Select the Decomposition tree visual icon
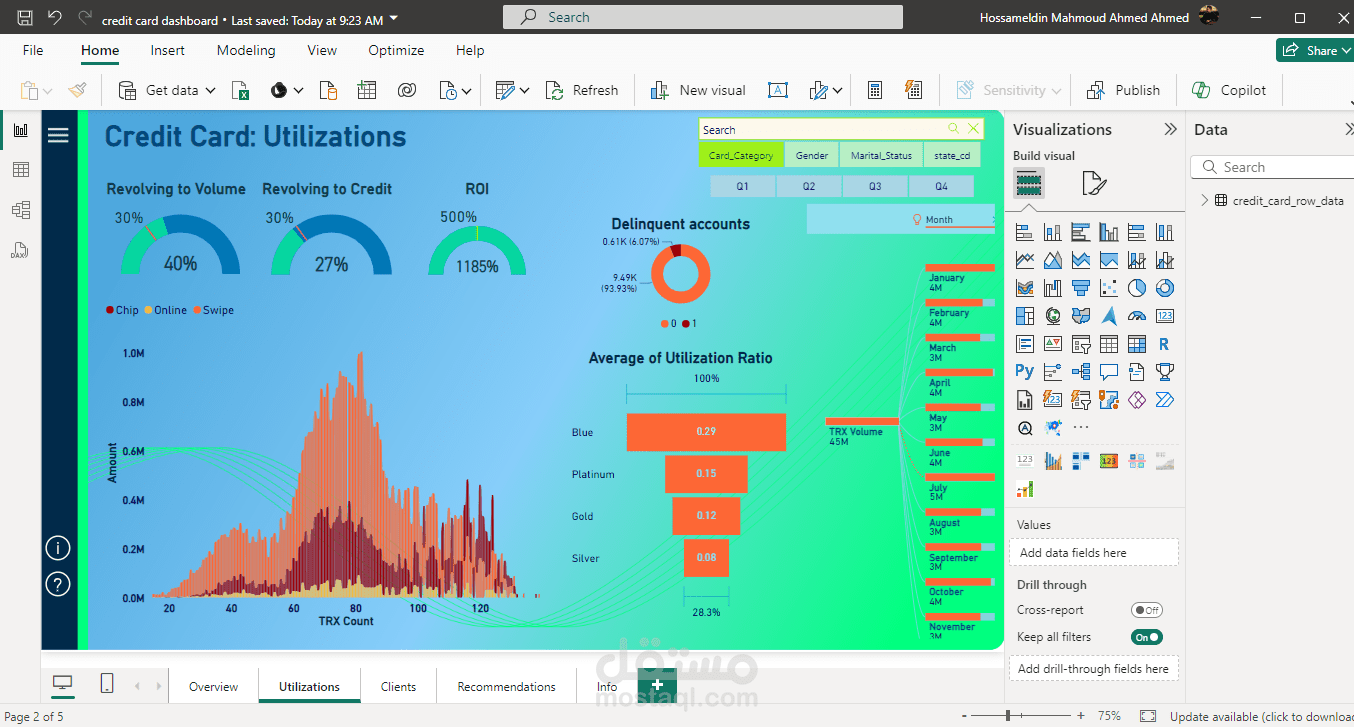The image size is (1354, 727). click(1081, 372)
